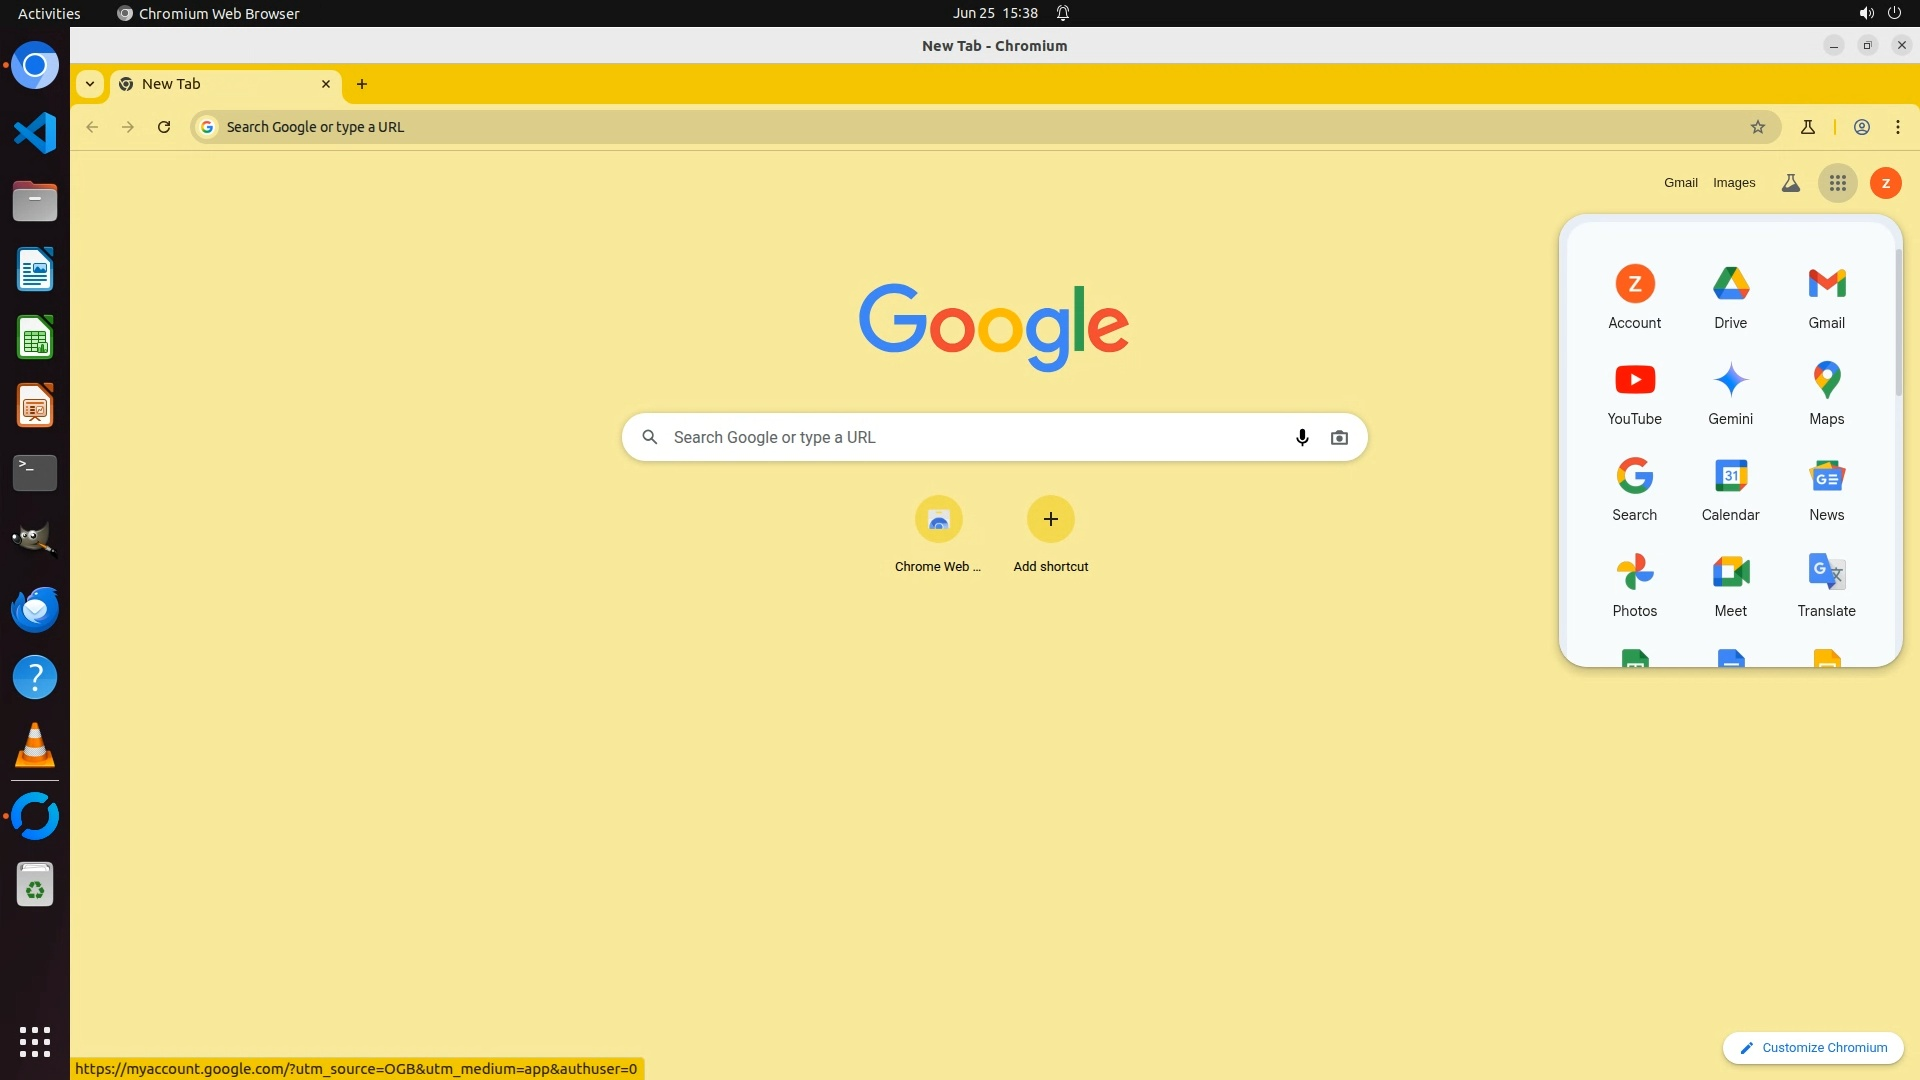This screenshot has width=1920, height=1080.
Task: Toggle the Google apps grid launcher
Action: (1837, 183)
